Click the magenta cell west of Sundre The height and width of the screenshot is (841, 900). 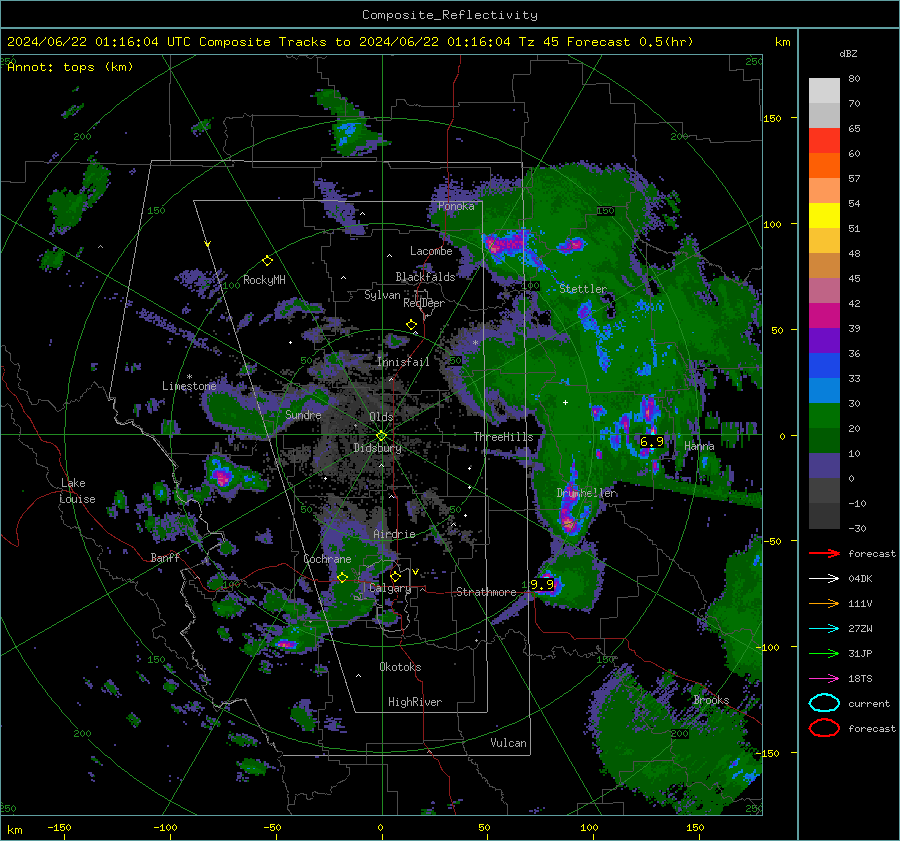pos(221,476)
